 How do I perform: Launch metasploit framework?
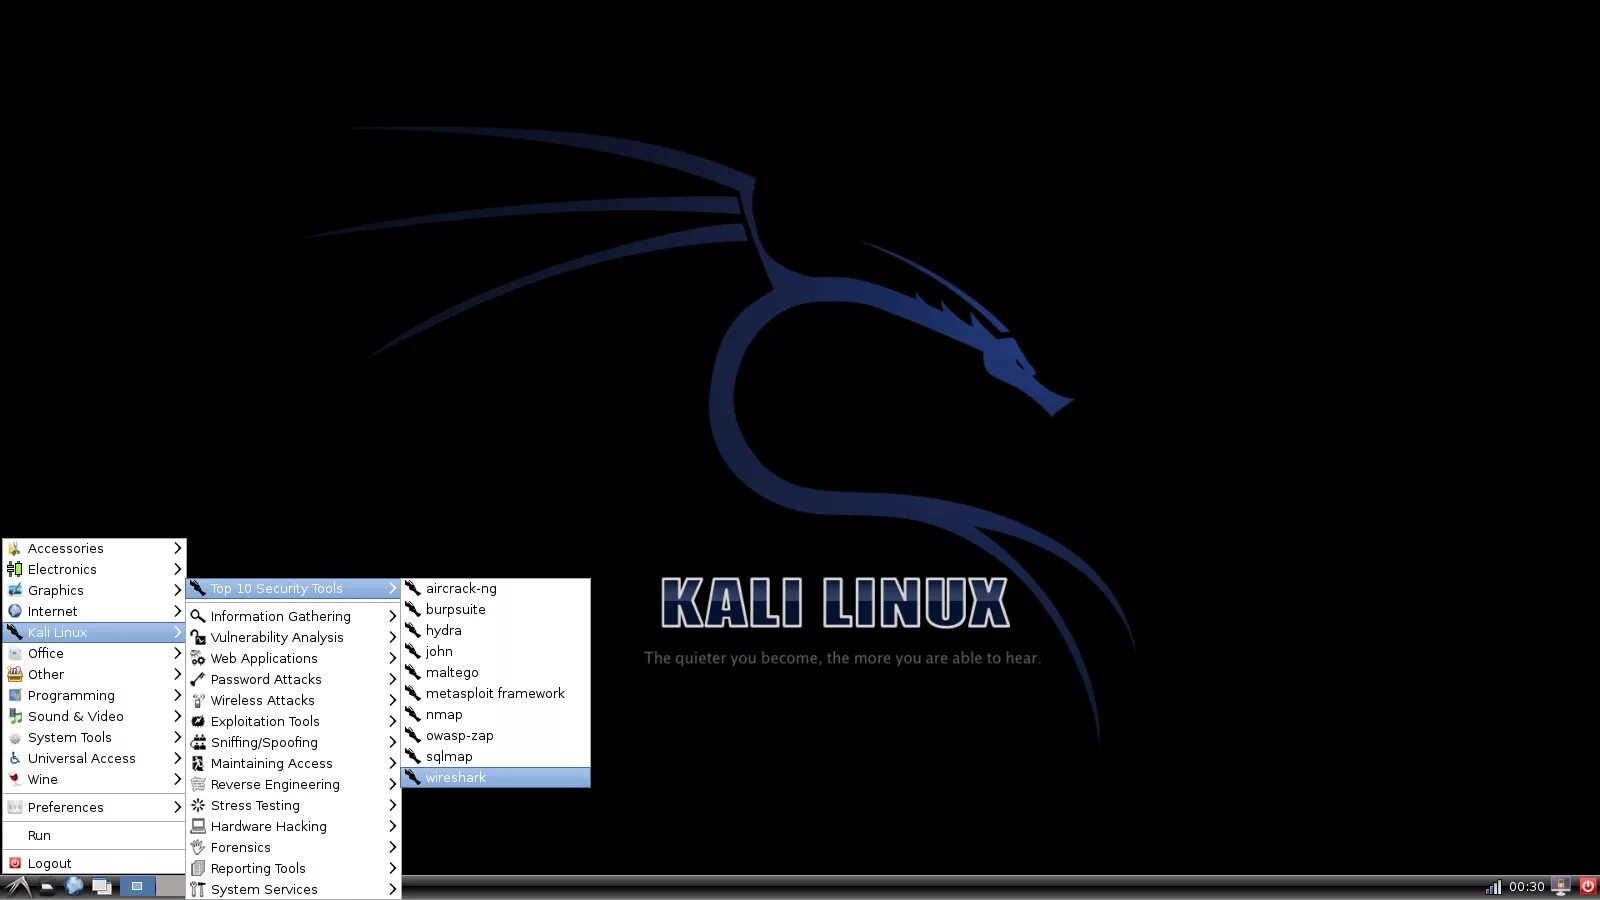495,693
